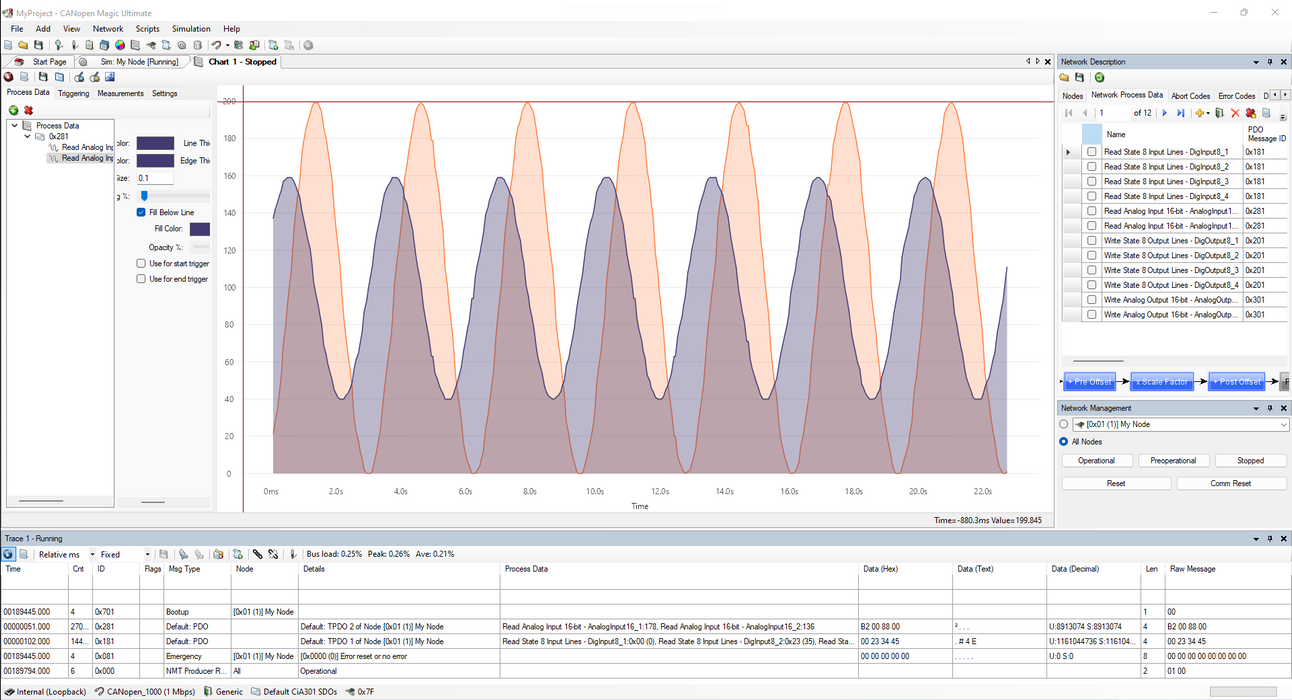Open the Relative ms time format dropdown
The width and height of the screenshot is (1292, 700).
(92, 554)
